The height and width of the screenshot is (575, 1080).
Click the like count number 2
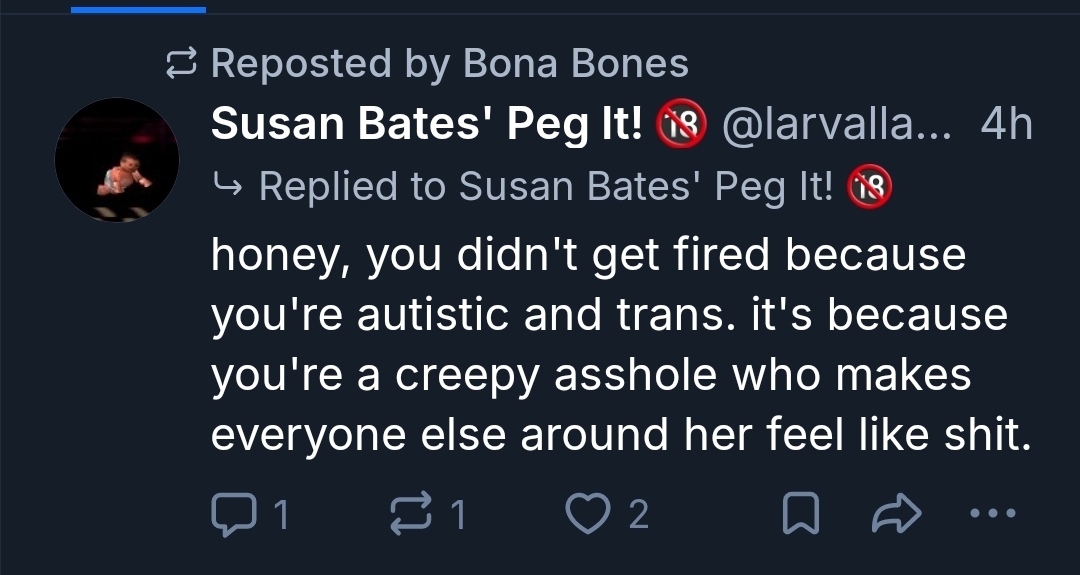pyautogui.click(x=638, y=515)
